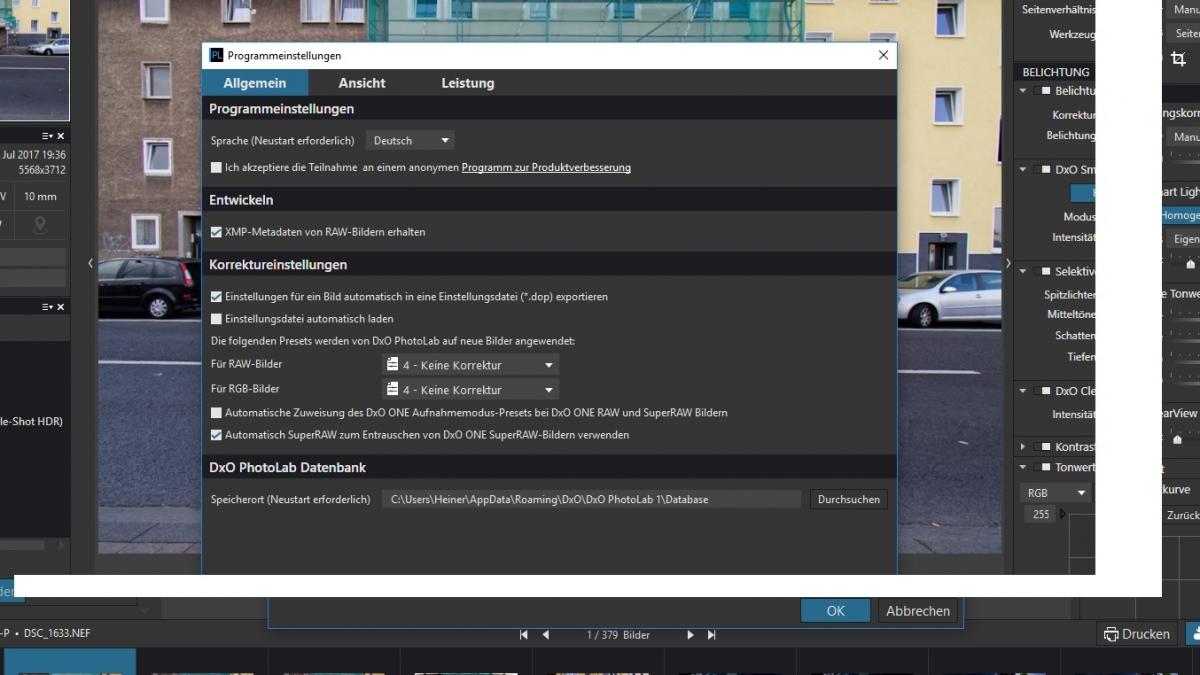Toggle Kontrast palette enable square
Viewport: 1200px width, 675px height.
[x=1047, y=447]
